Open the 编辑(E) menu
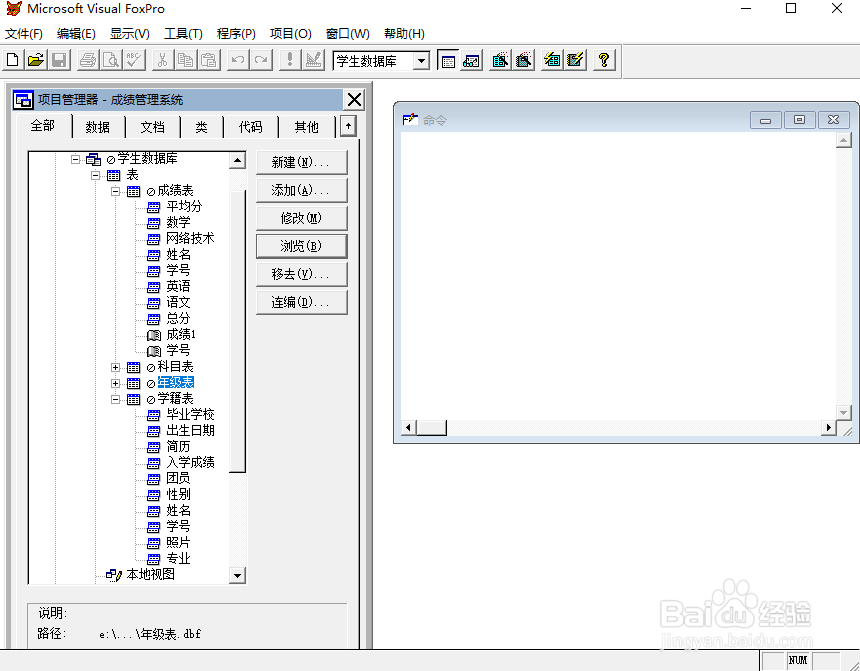This screenshot has height=671, width=860. coord(76,33)
